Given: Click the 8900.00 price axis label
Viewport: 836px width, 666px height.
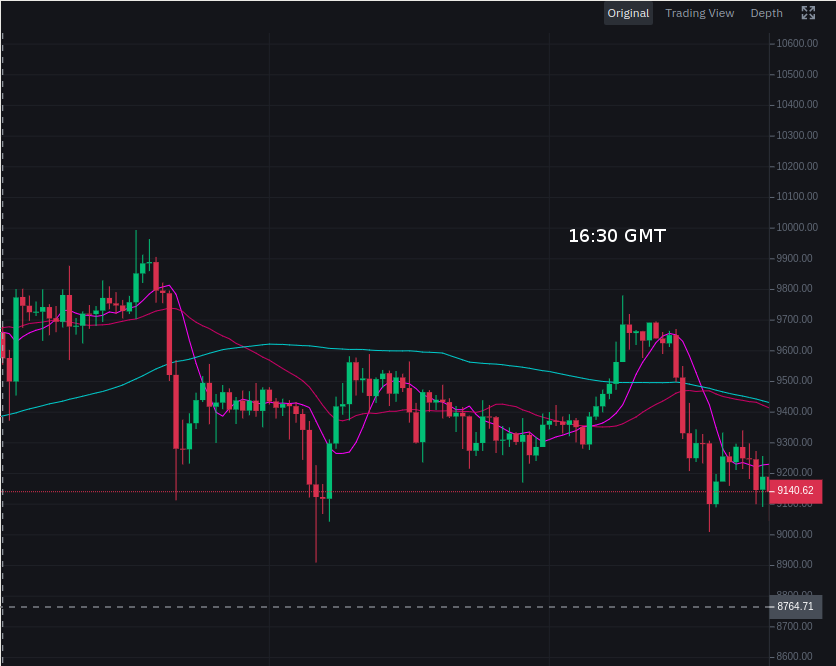Looking at the screenshot, I should (x=794, y=564).
